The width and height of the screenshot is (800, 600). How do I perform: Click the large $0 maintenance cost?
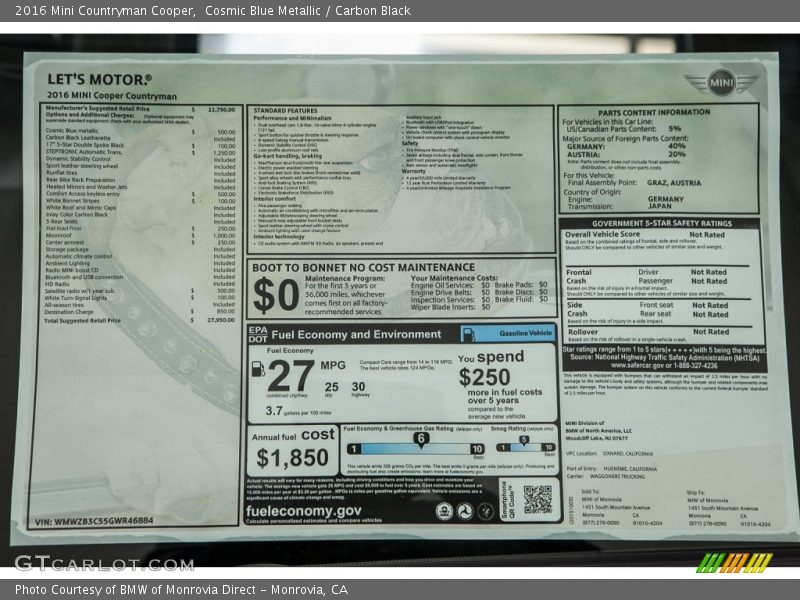276,295
